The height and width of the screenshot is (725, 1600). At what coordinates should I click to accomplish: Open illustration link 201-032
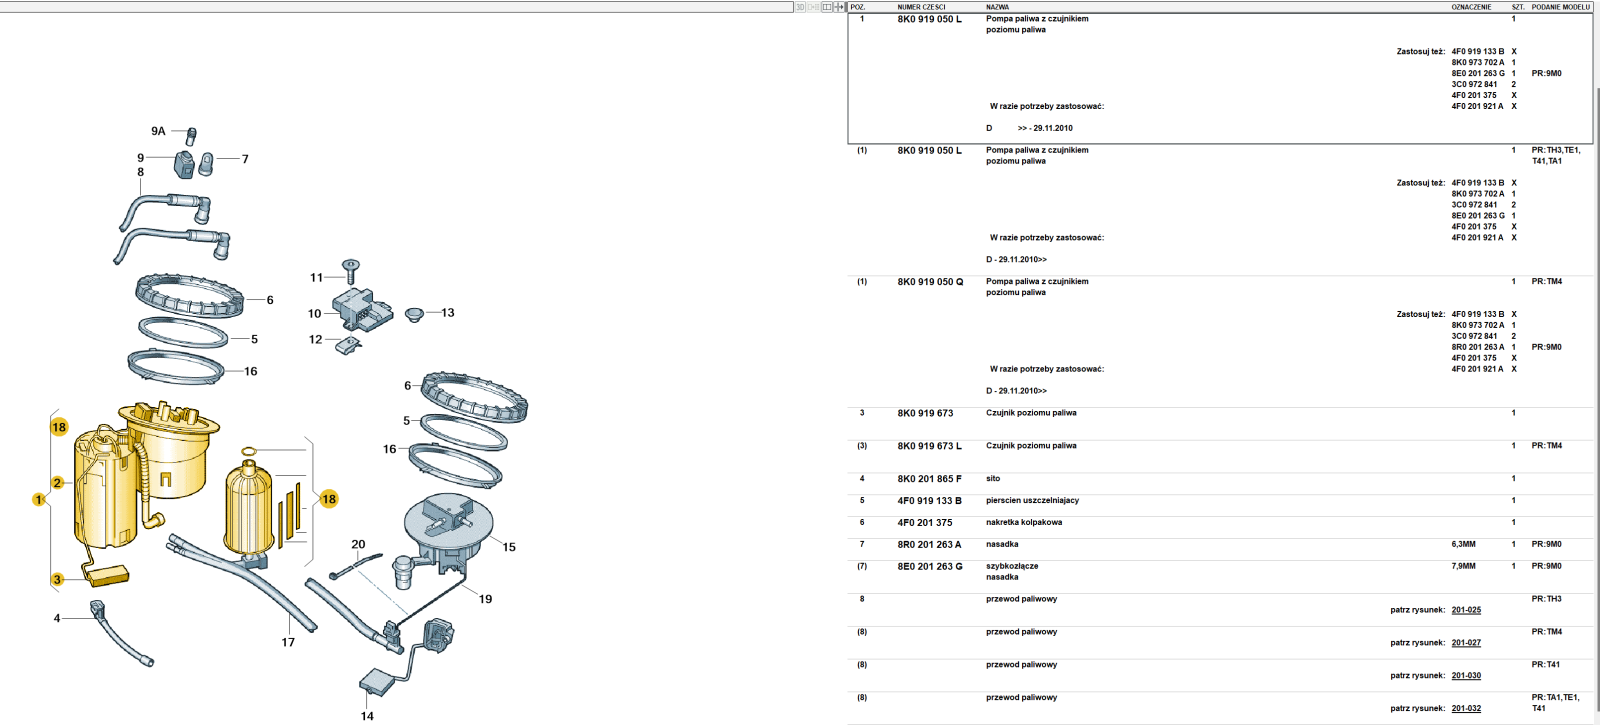point(1466,709)
